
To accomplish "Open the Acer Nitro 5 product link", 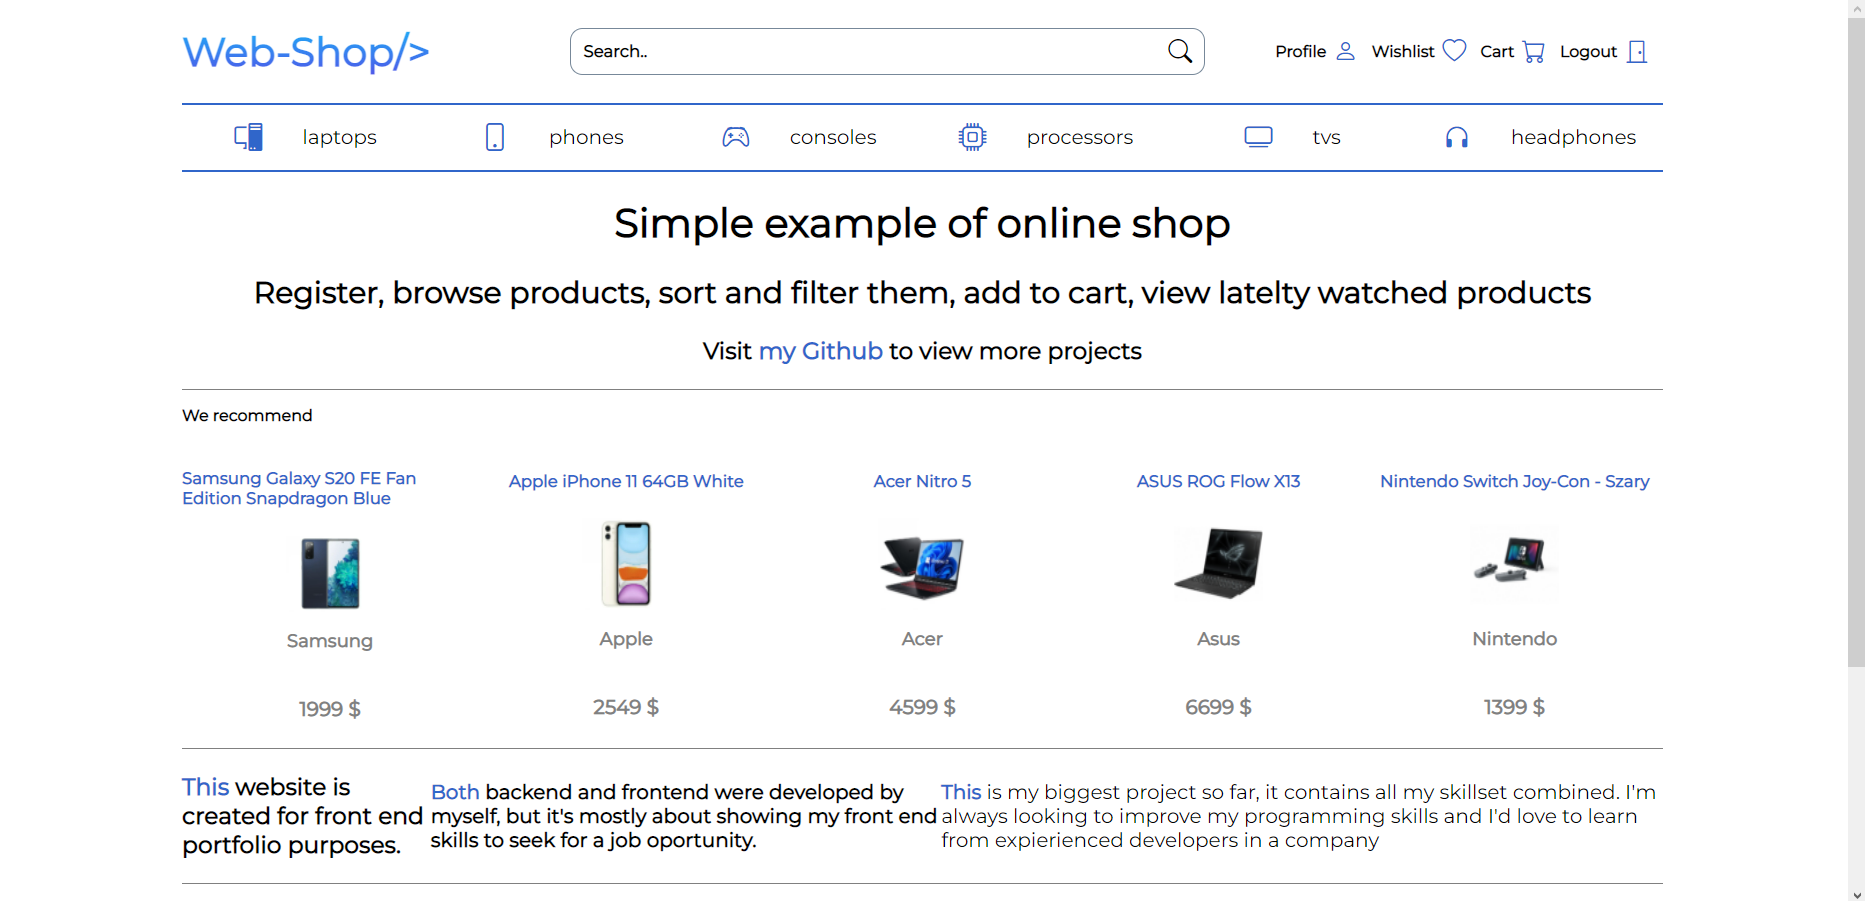I will (x=922, y=481).
